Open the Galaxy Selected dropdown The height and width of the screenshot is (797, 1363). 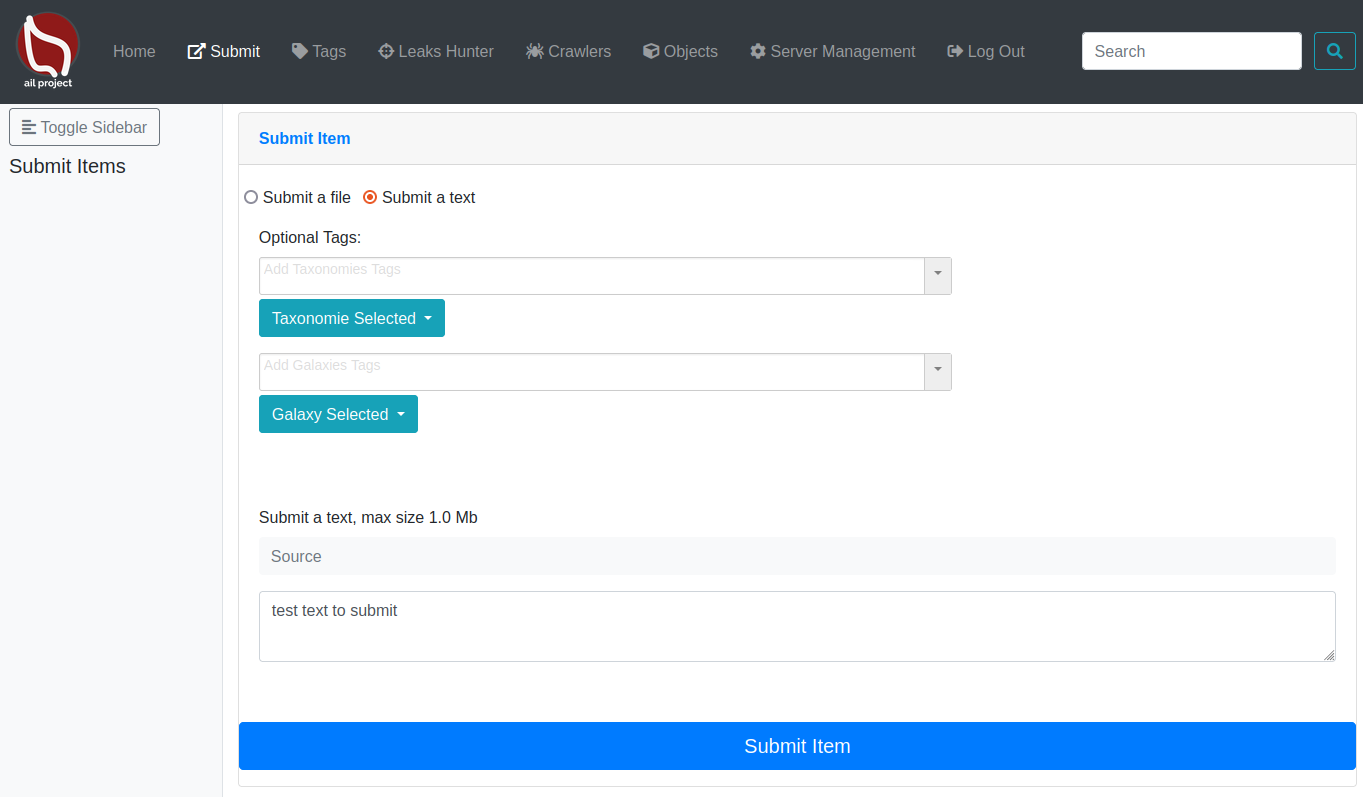point(338,414)
